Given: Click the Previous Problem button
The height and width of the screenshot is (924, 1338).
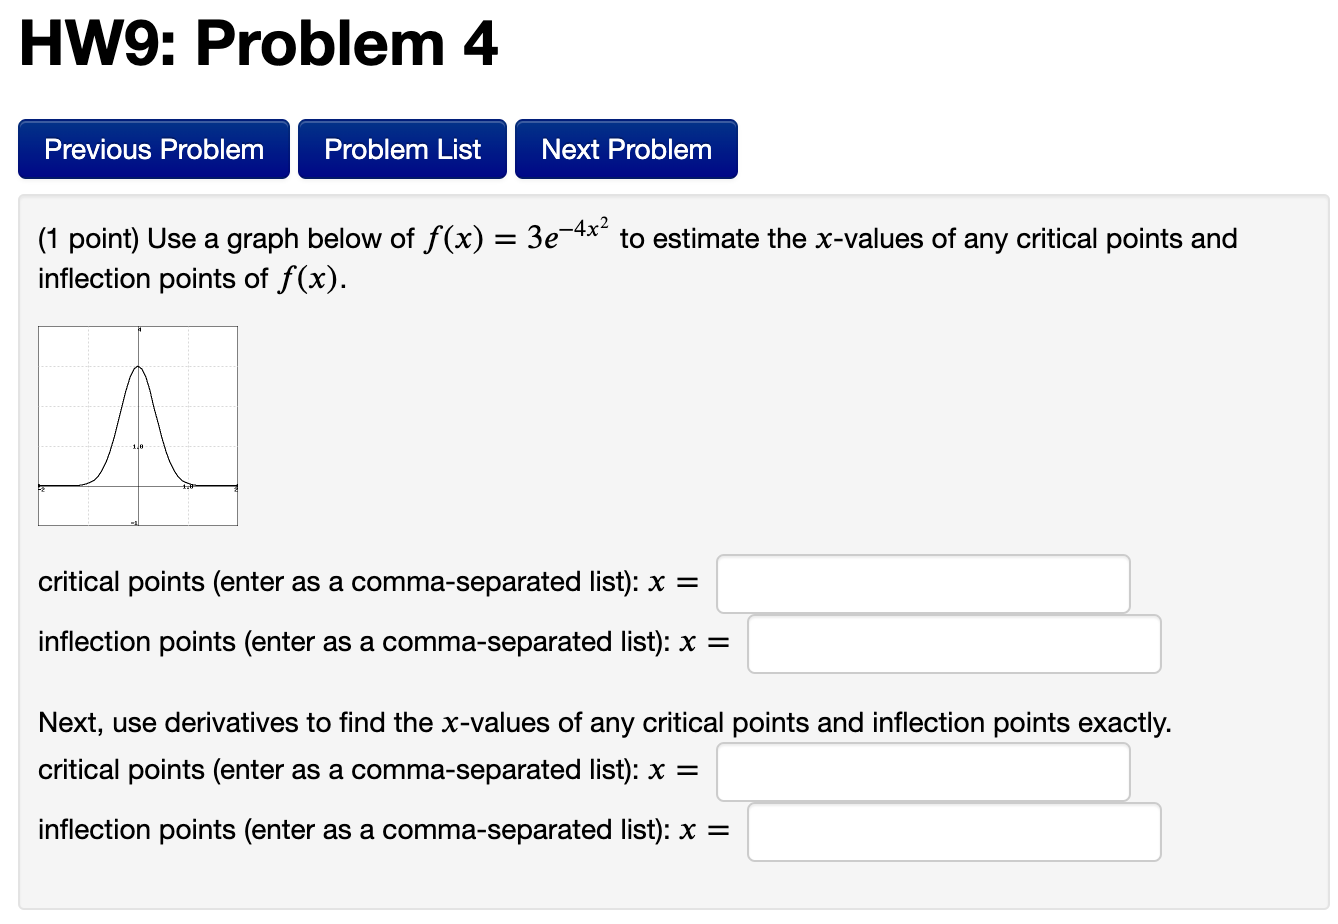Looking at the screenshot, I should pyautogui.click(x=153, y=148).
